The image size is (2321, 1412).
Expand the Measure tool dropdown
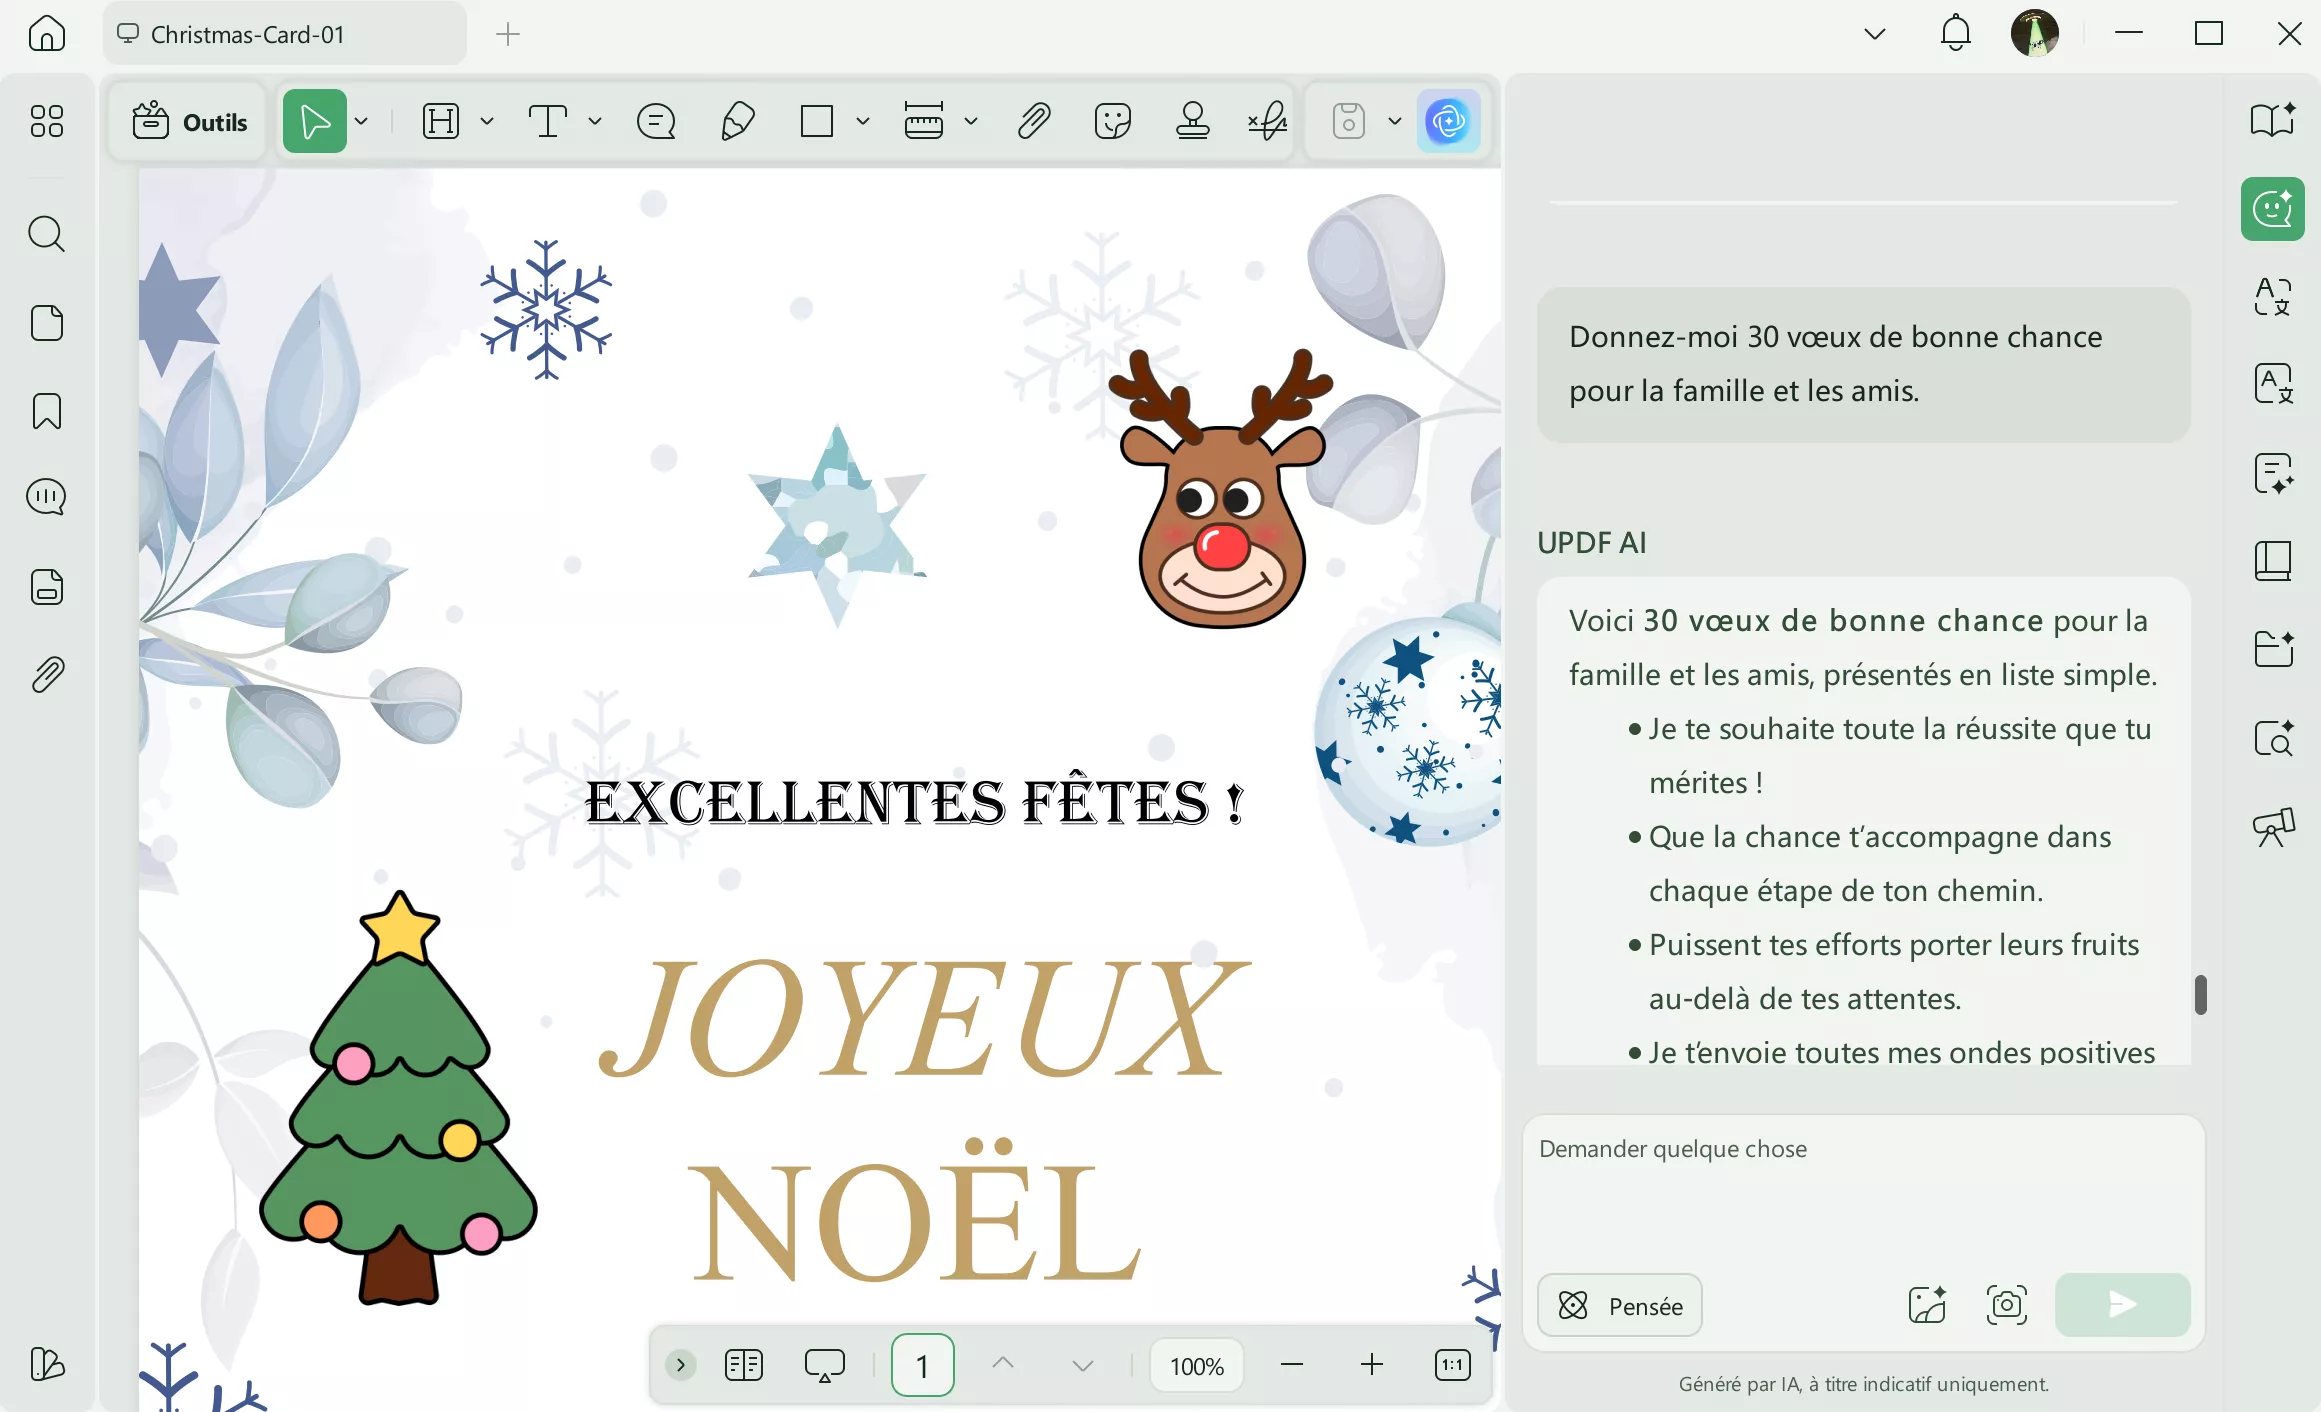pyautogui.click(x=969, y=121)
